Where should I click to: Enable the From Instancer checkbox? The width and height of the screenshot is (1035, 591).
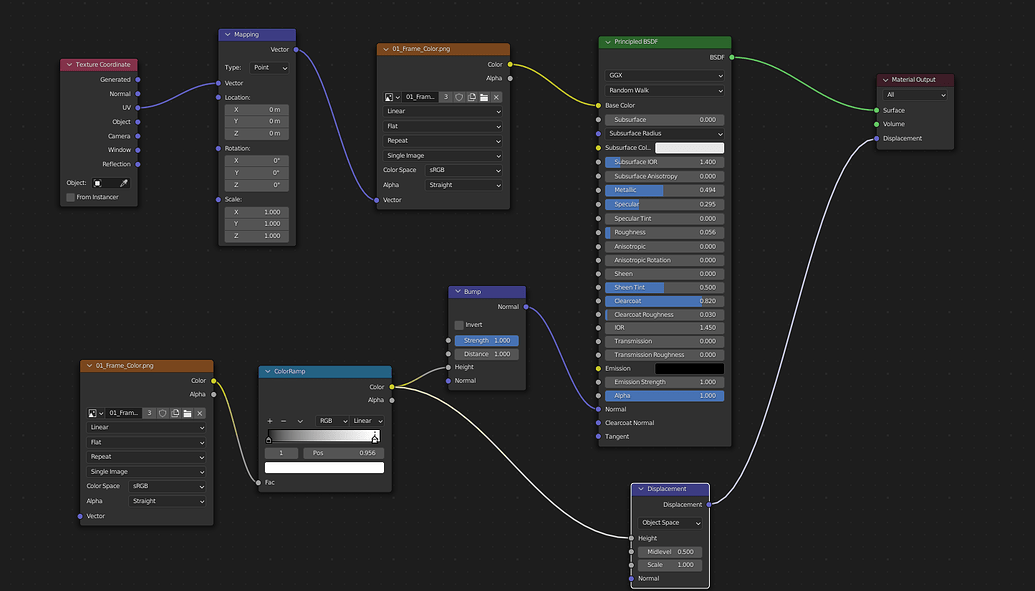coord(71,197)
